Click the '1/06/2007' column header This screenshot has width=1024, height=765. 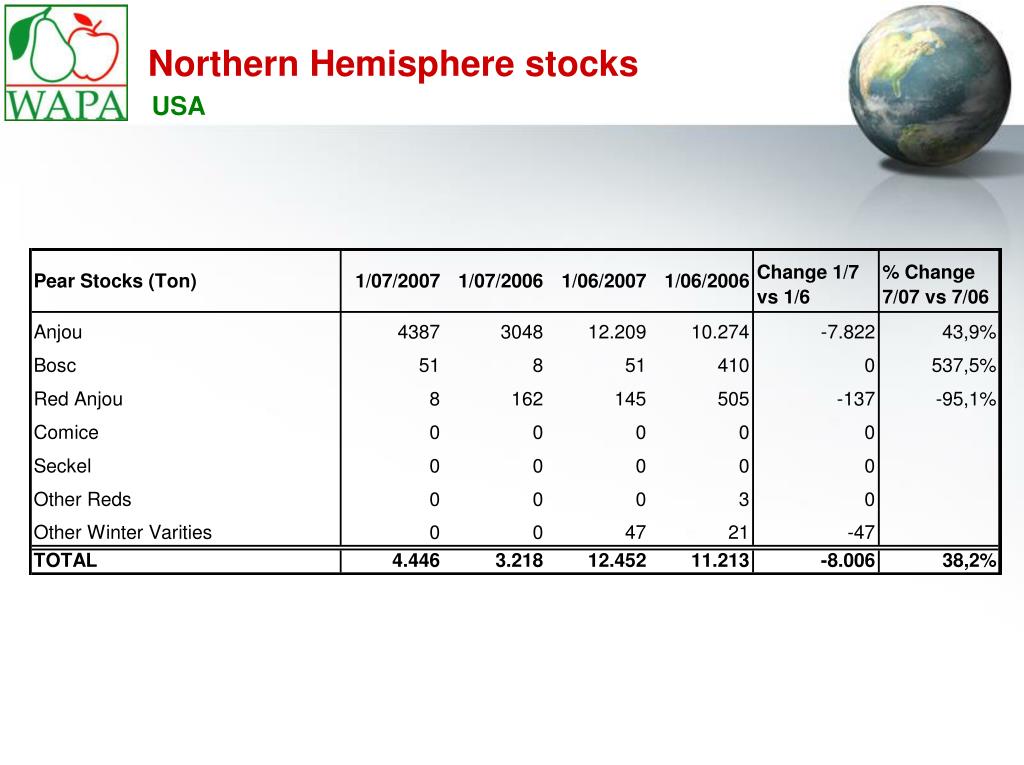coord(603,281)
